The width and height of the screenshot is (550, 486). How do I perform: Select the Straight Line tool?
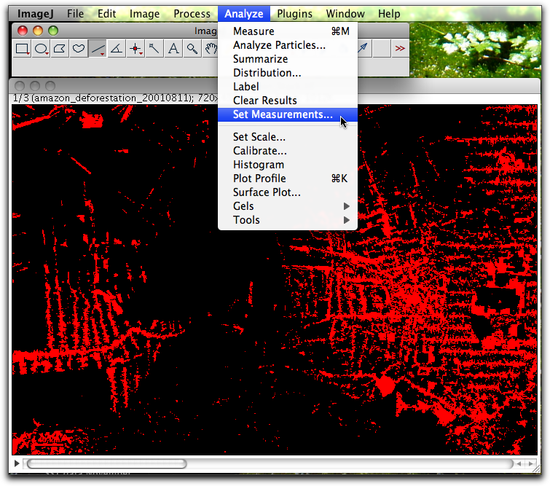coord(98,49)
